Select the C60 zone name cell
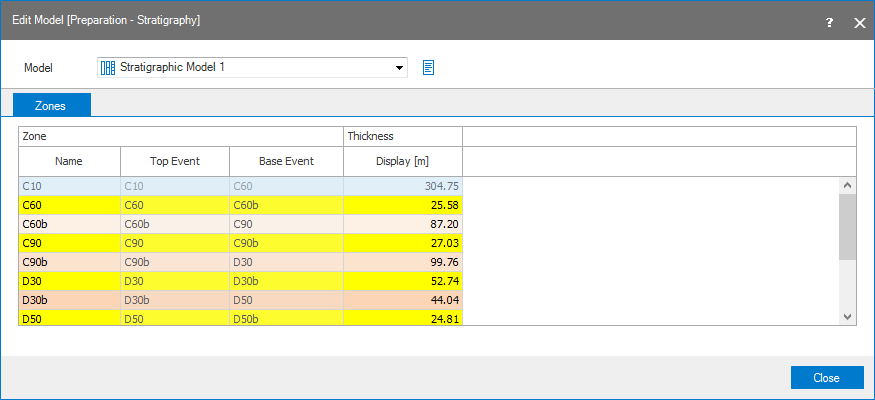875x400 pixels. pyautogui.click(x=69, y=205)
